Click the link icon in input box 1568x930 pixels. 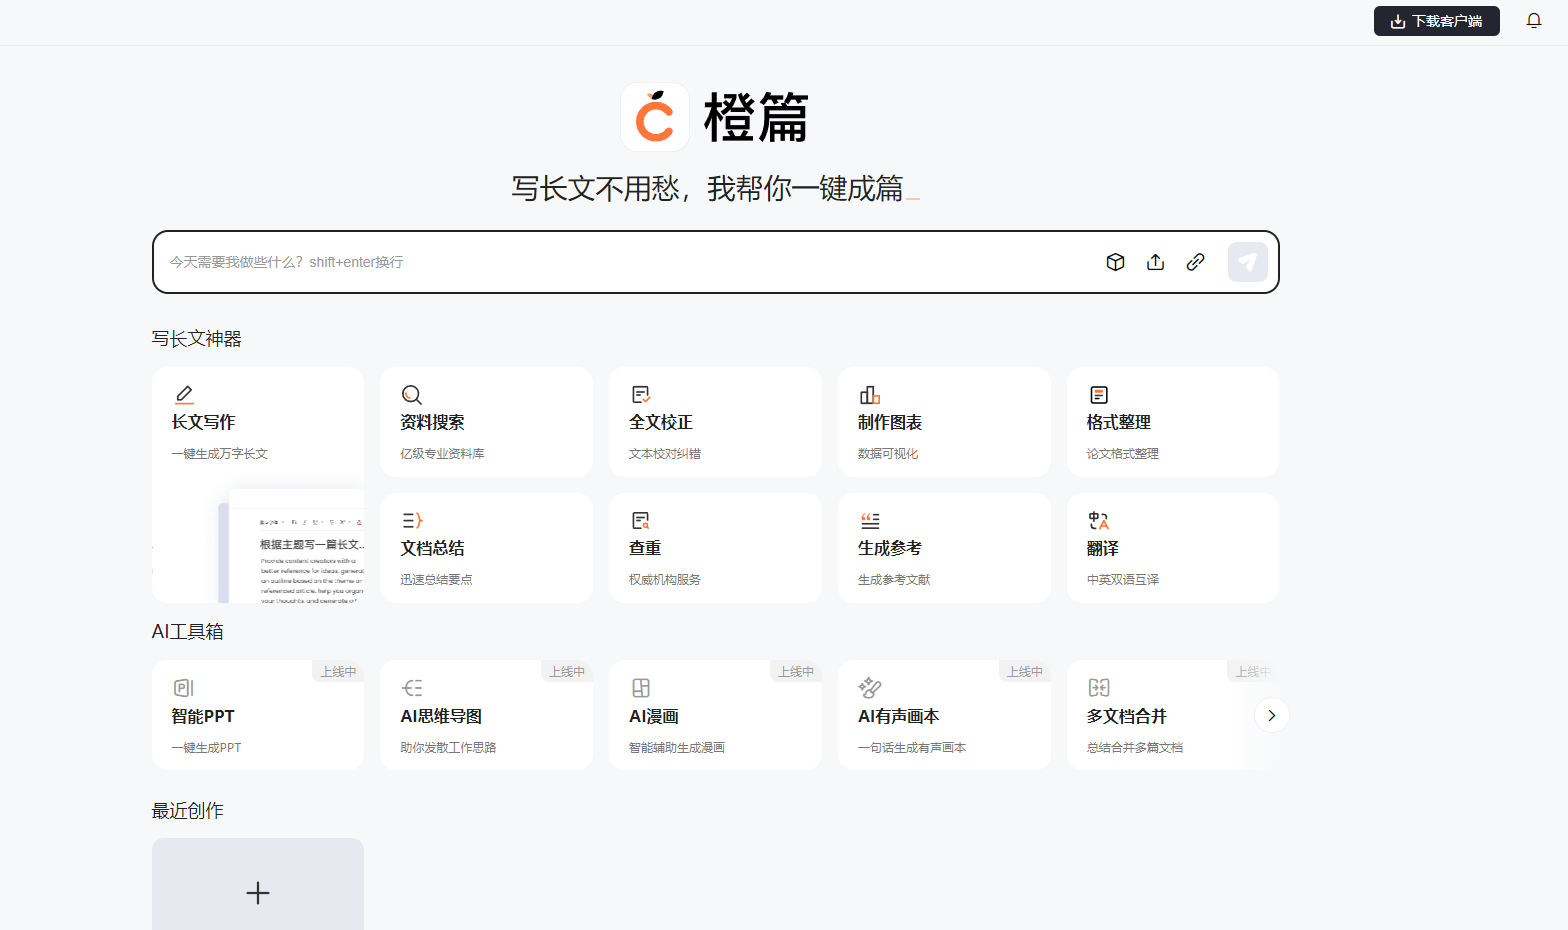point(1195,262)
